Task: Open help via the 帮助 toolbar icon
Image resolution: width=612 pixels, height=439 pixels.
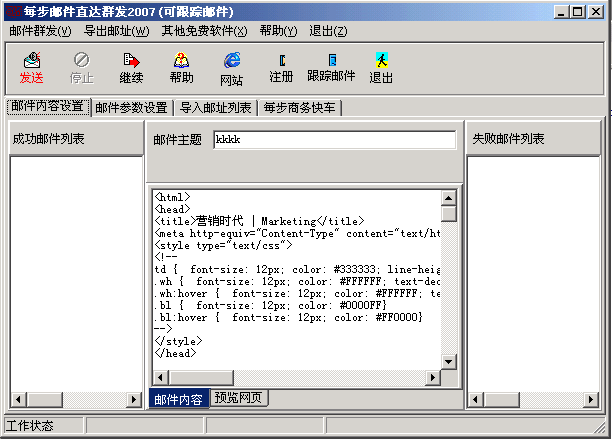Action: (x=181, y=68)
